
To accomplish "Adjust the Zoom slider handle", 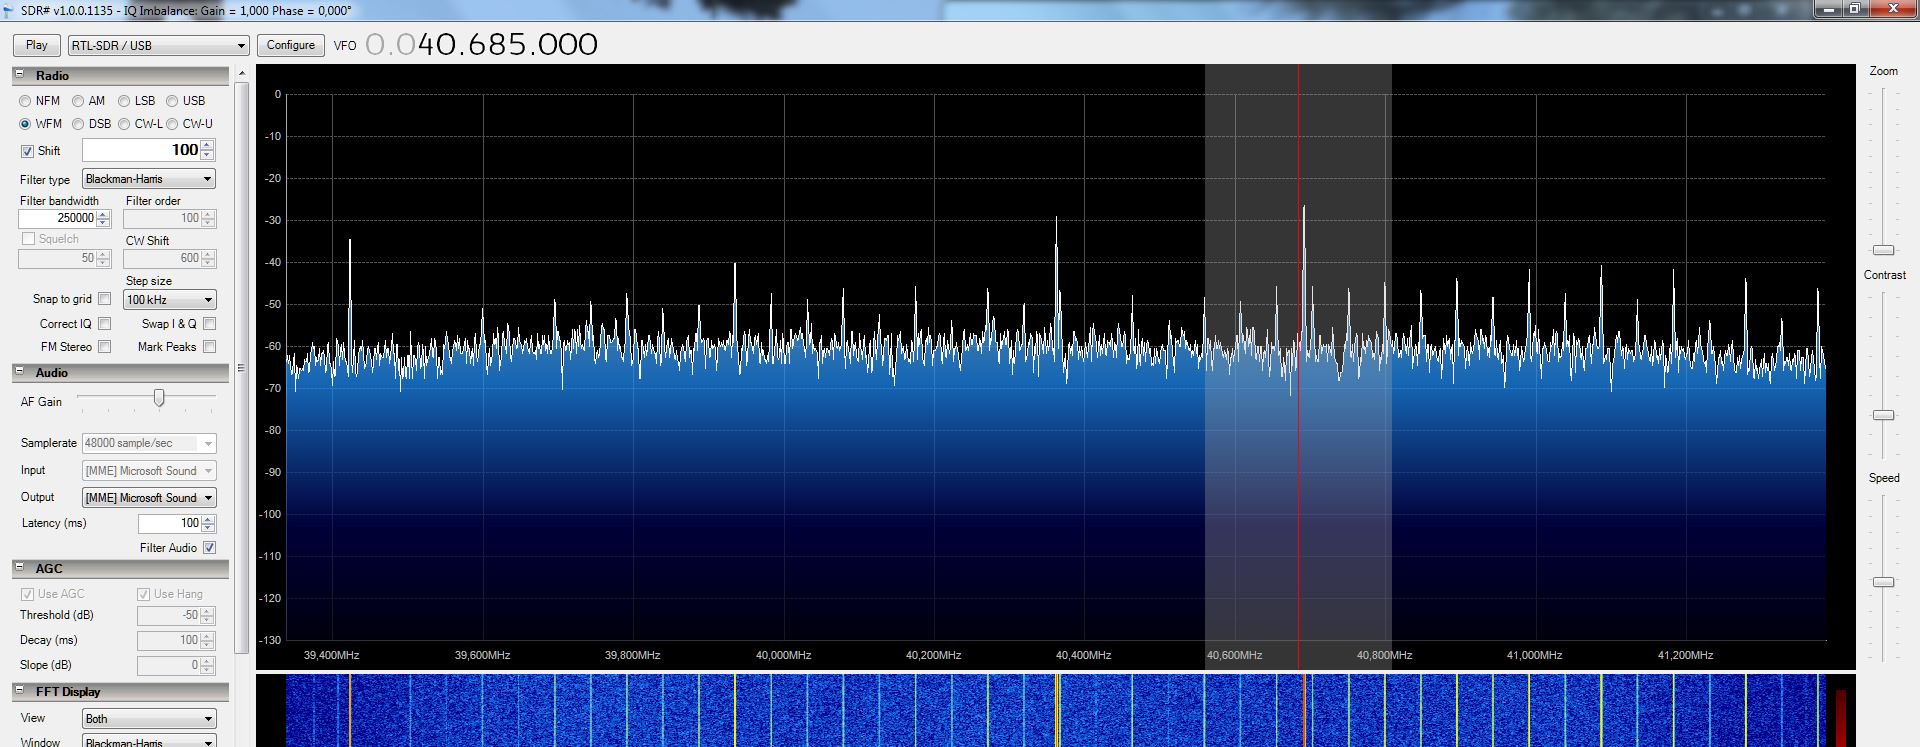I will (1883, 250).
